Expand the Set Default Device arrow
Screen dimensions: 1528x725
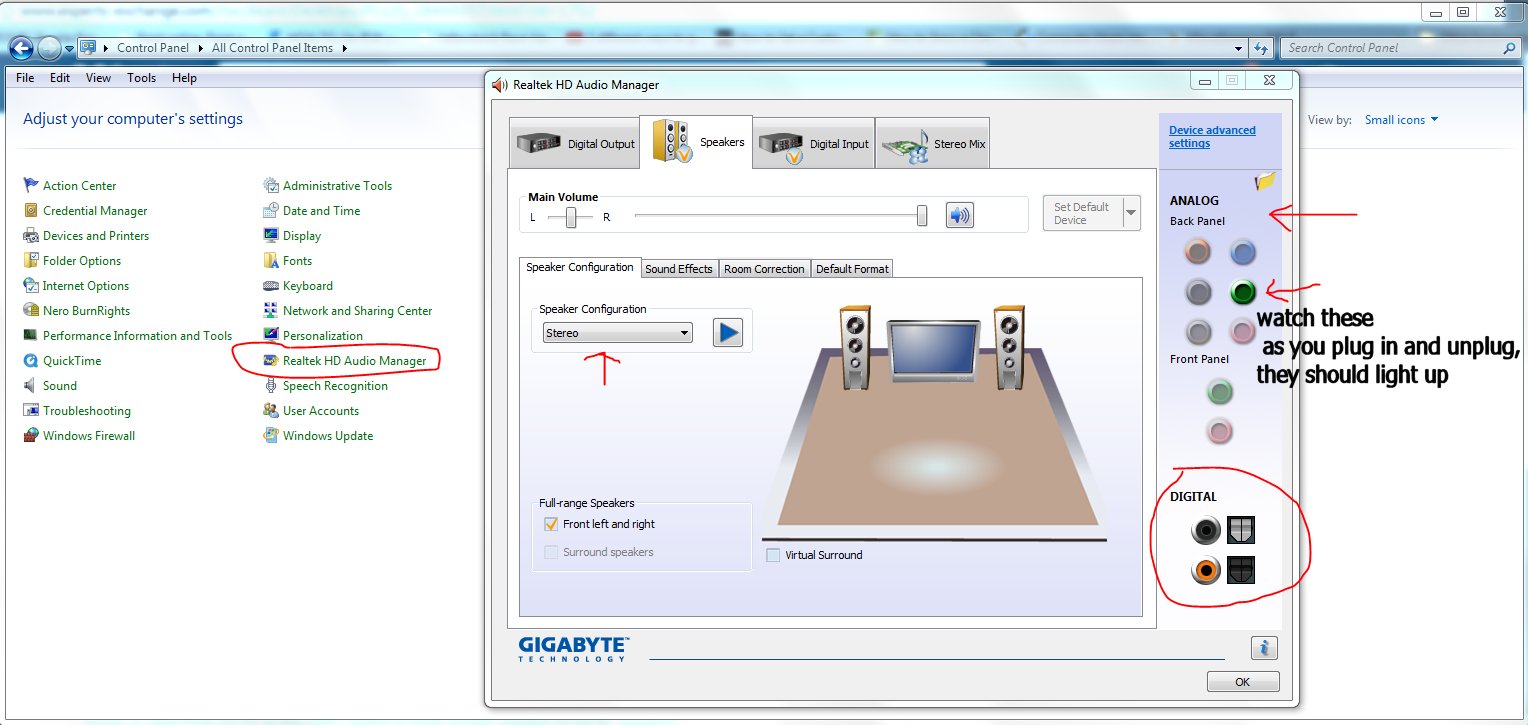tap(1131, 213)
